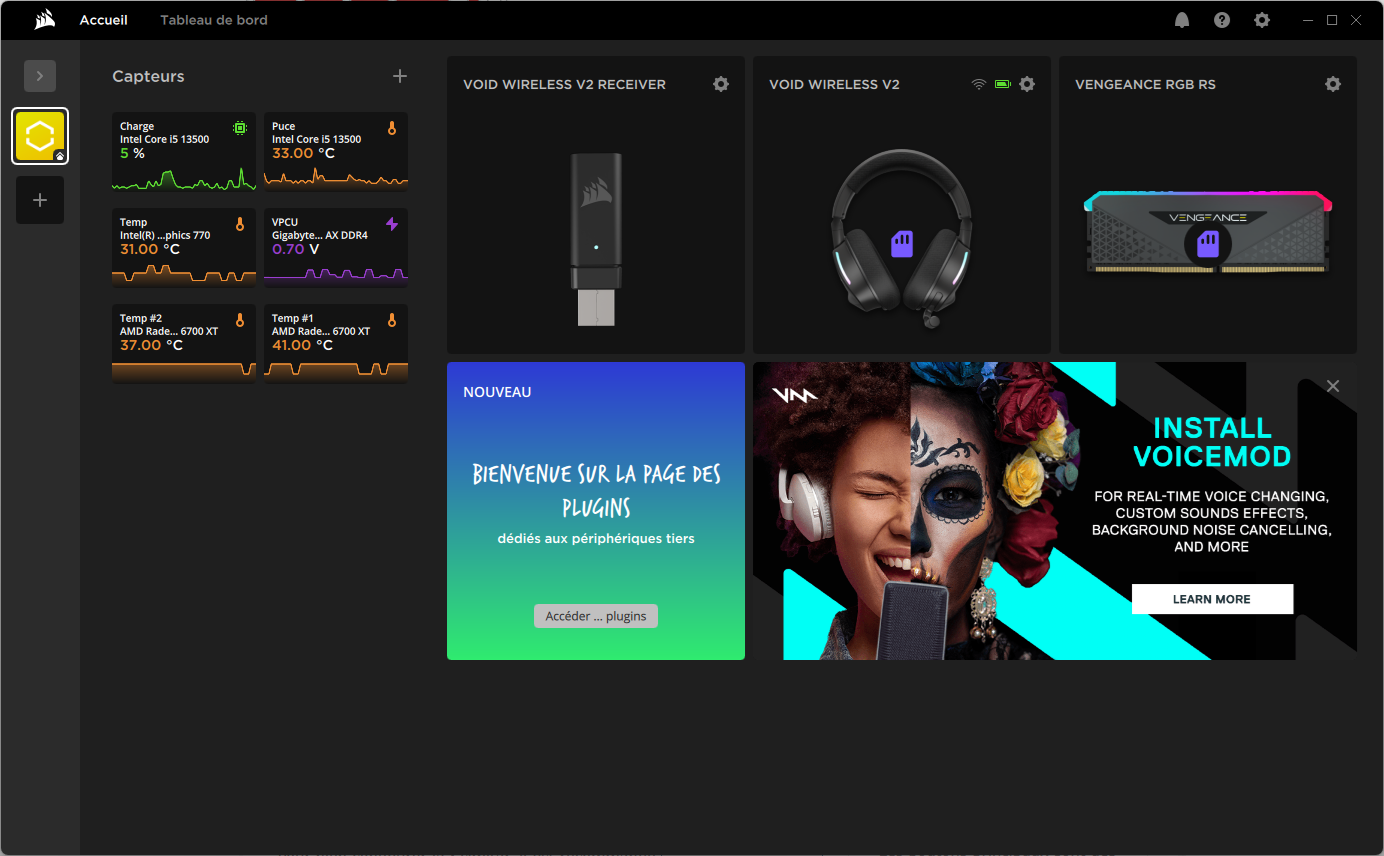The image size is (1384, 856).
Task: Add a new profile with sidebar plus
Action: [40, 200]
